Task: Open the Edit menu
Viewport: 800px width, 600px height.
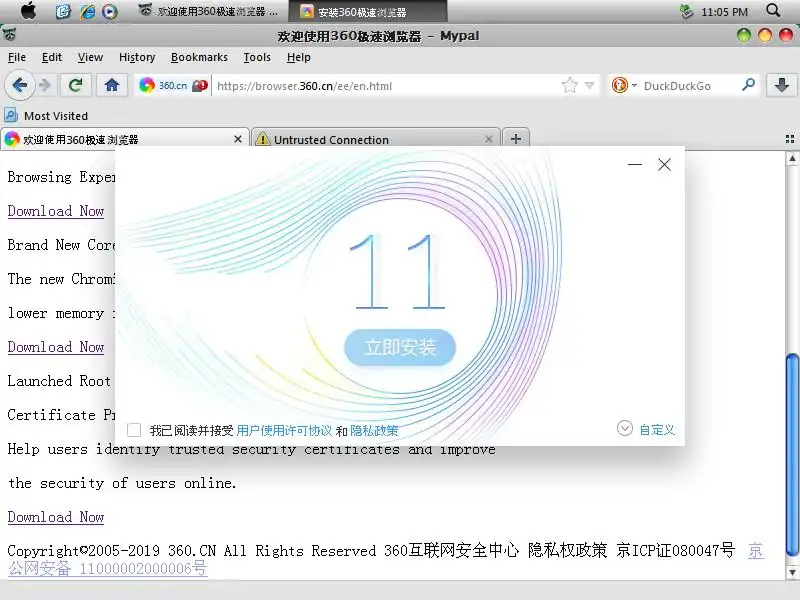Action: point(52,57)
